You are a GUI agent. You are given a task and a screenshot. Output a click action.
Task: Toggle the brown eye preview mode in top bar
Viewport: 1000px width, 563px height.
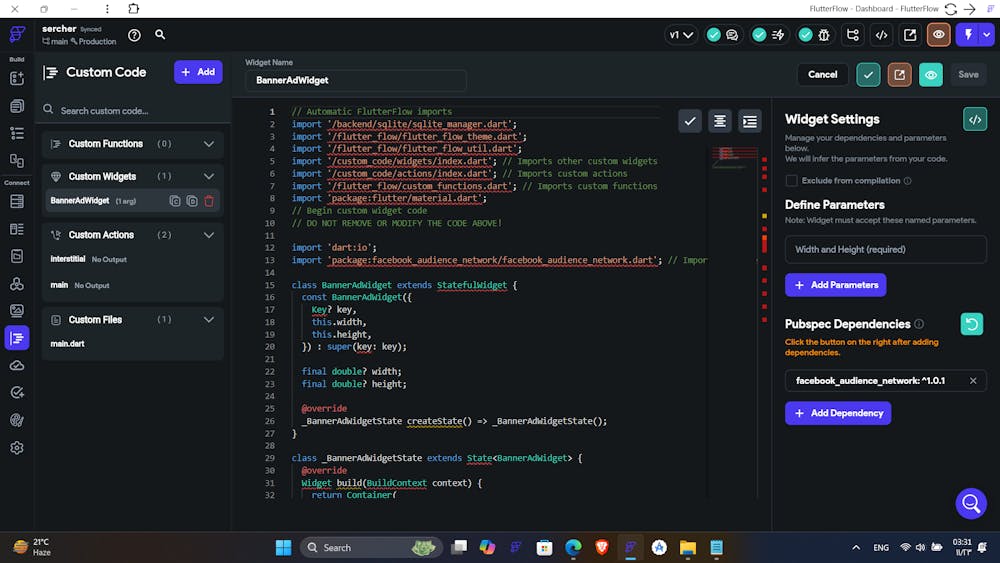coord(938,35)
